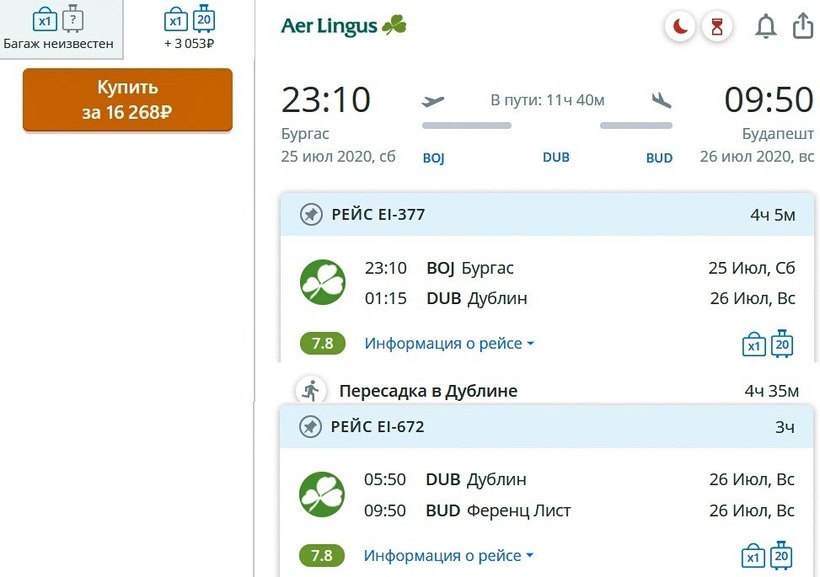Click the red moon night-flight icon
Image resolution: width=820 pixels, height=577 pixels.
point(680,26)
